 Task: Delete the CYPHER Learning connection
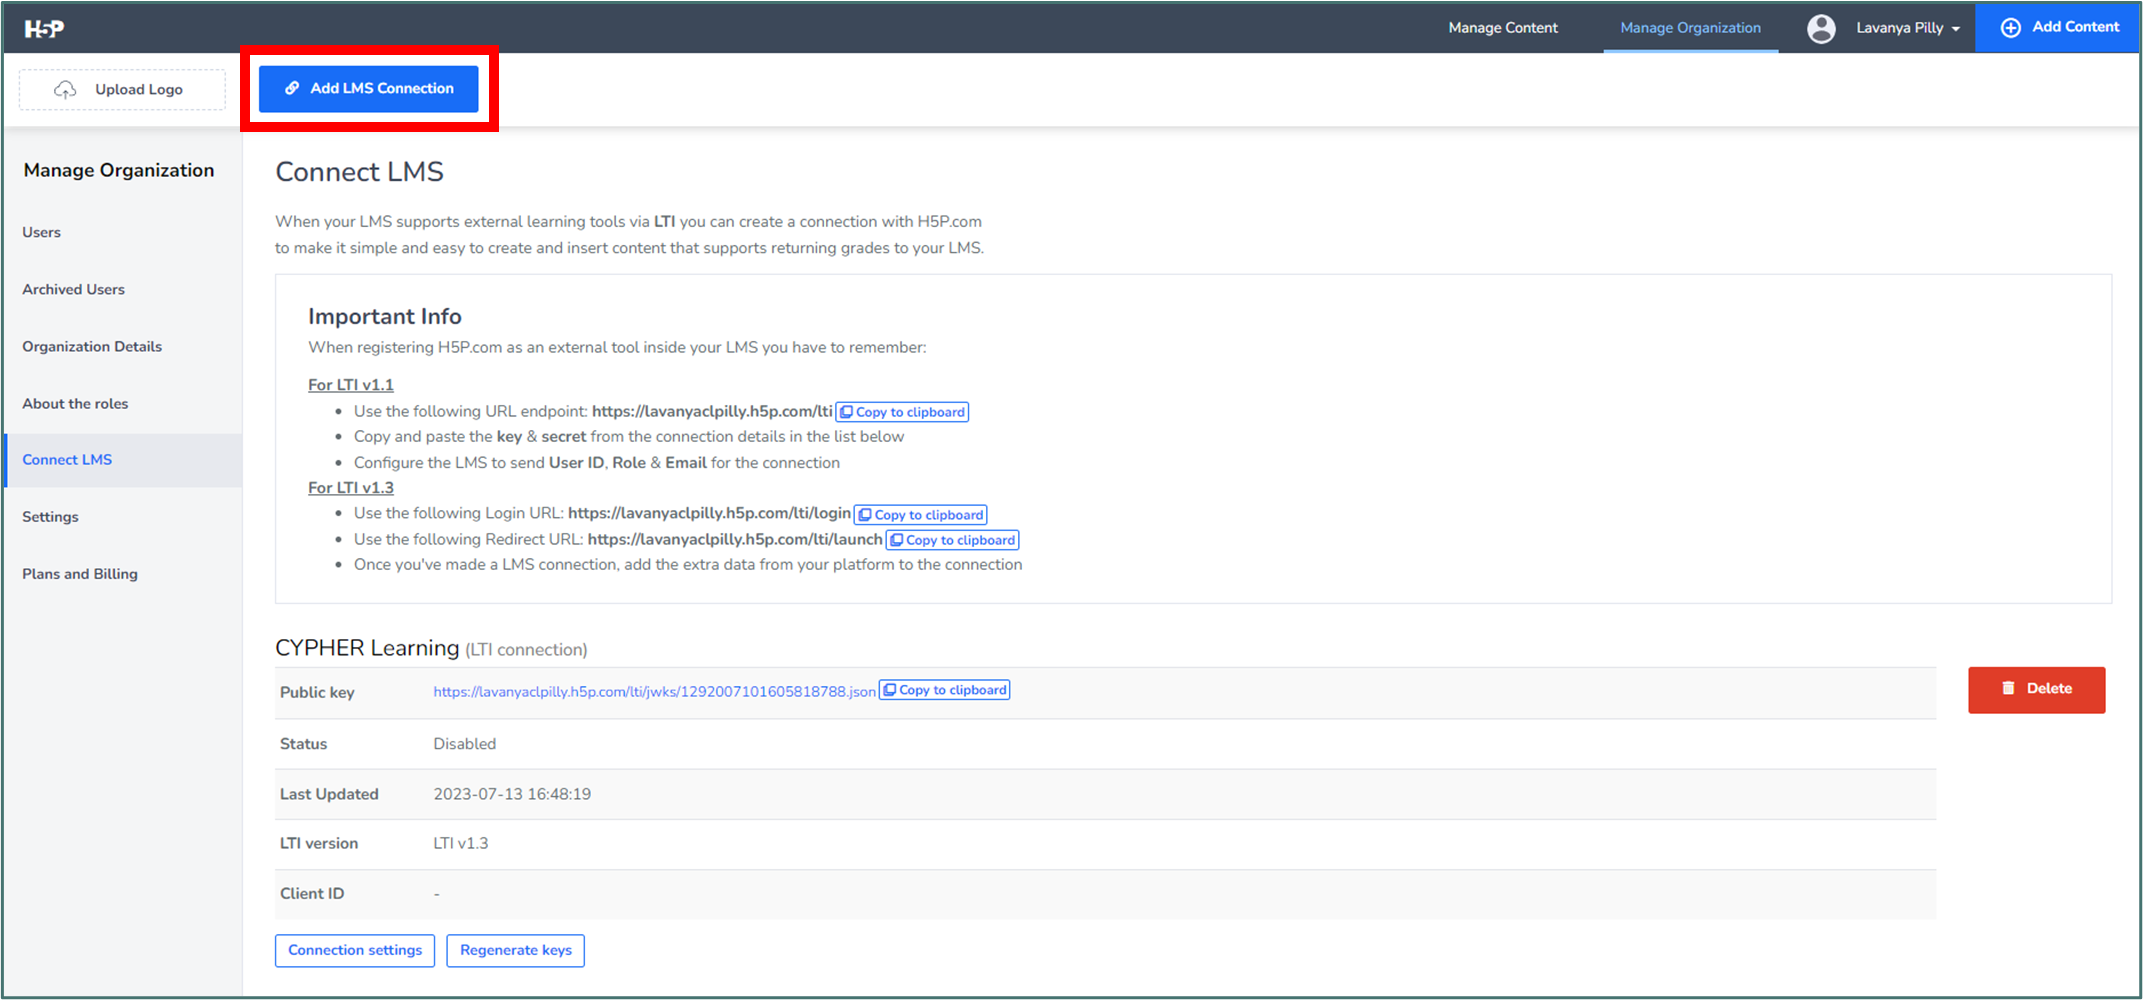coord(2036,689)
